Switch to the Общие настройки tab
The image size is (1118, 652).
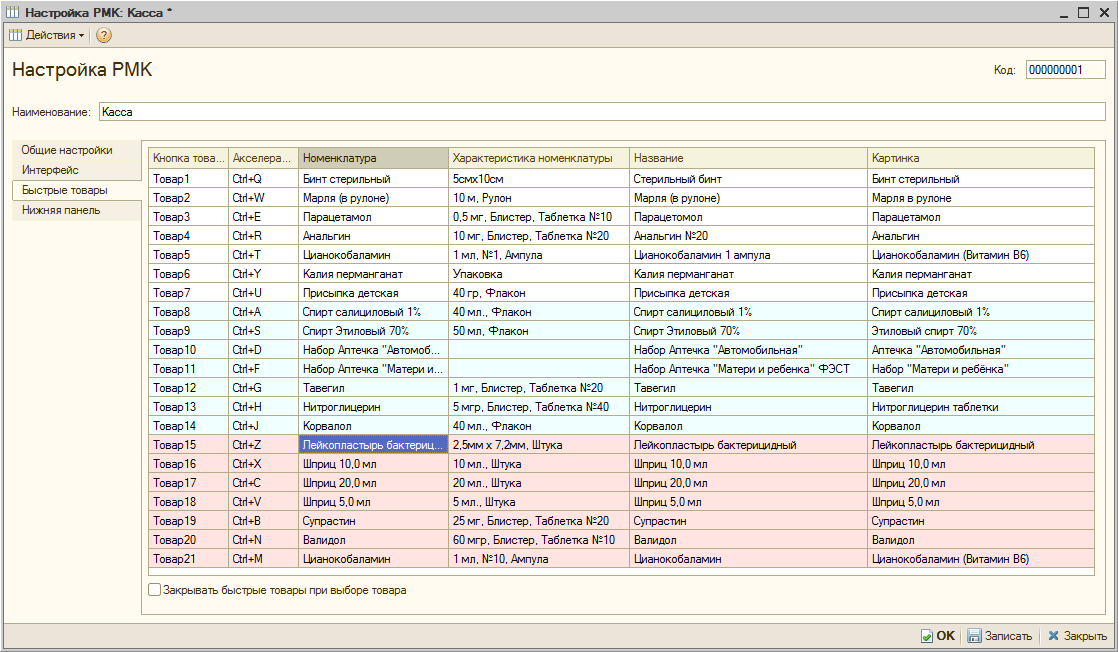[67, 150]
